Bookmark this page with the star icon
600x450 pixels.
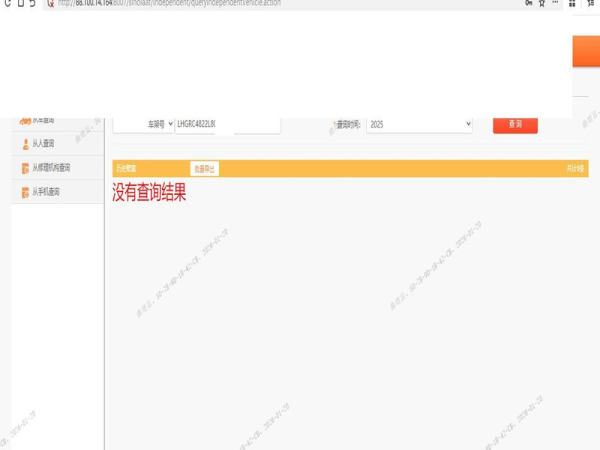click(542, 4)
